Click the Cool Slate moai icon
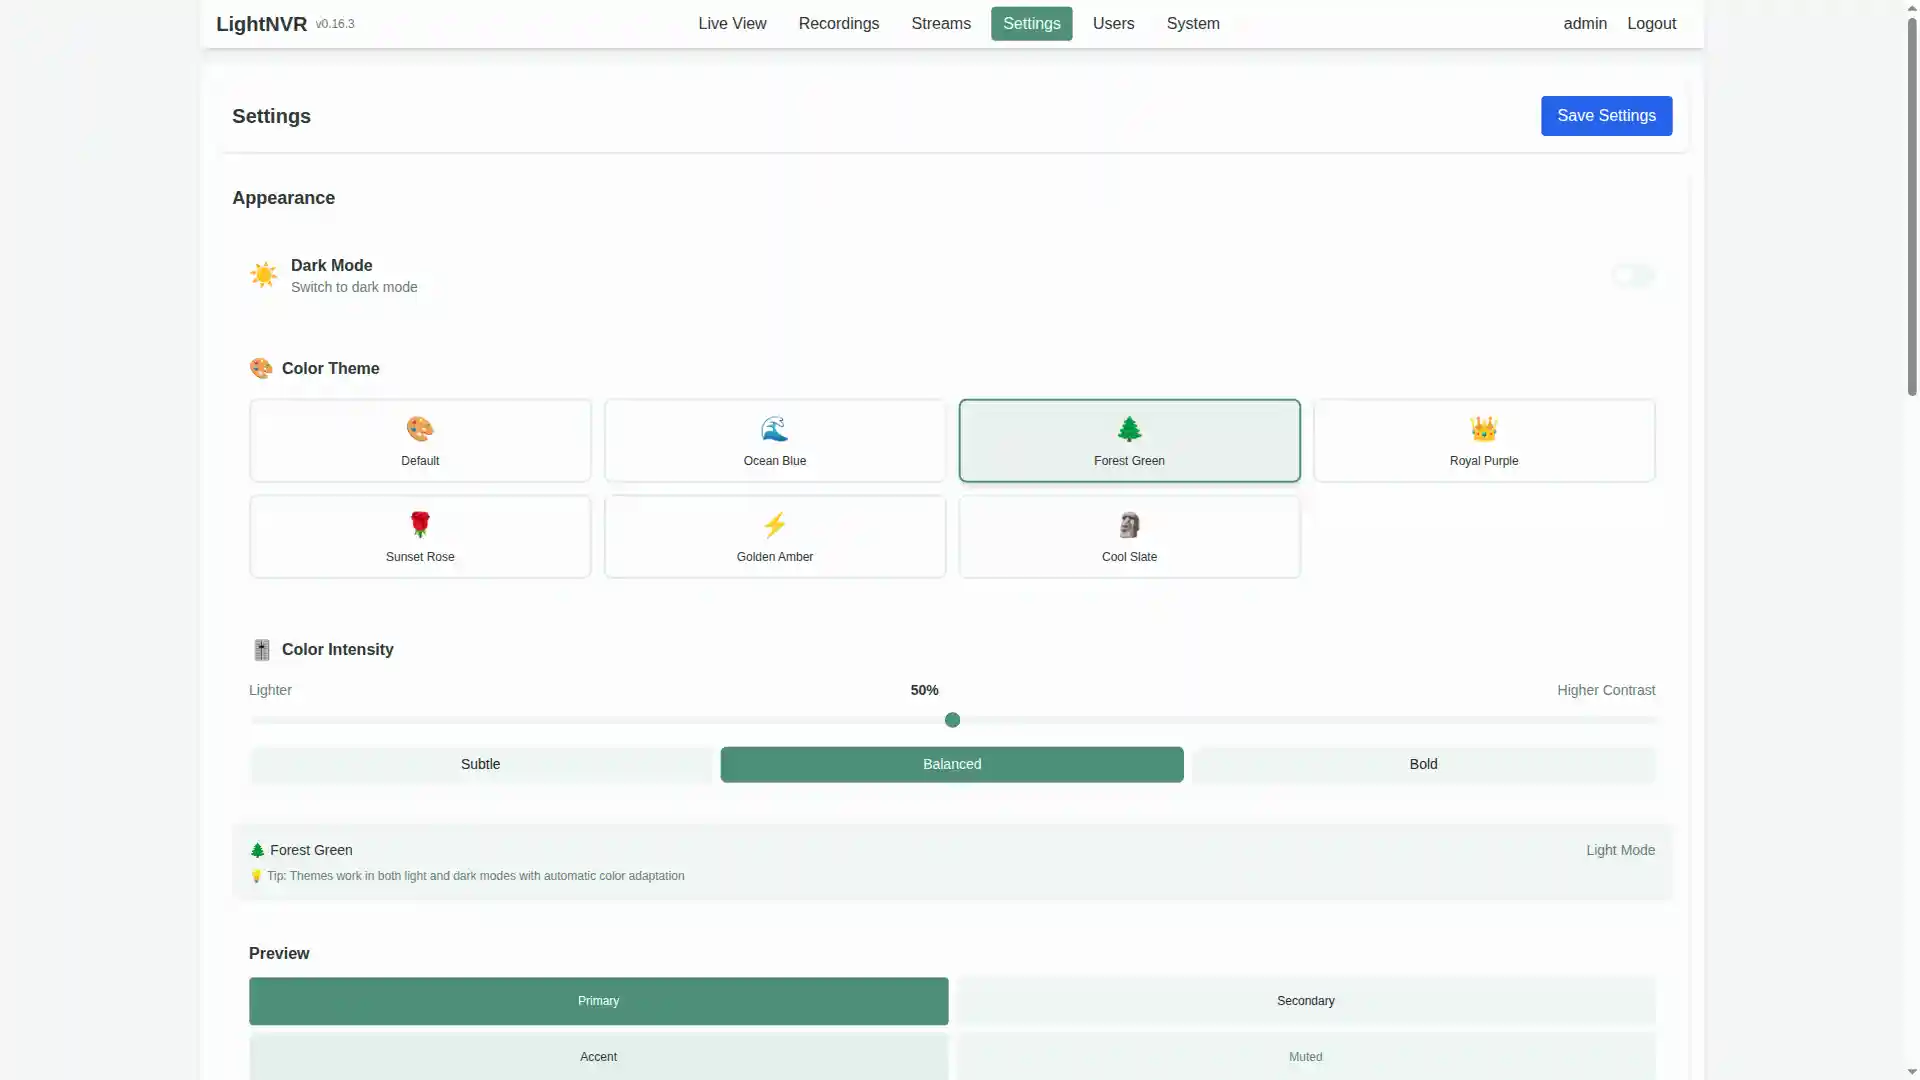Viewport: 1920px width, 1080px height. point(1129,524)
